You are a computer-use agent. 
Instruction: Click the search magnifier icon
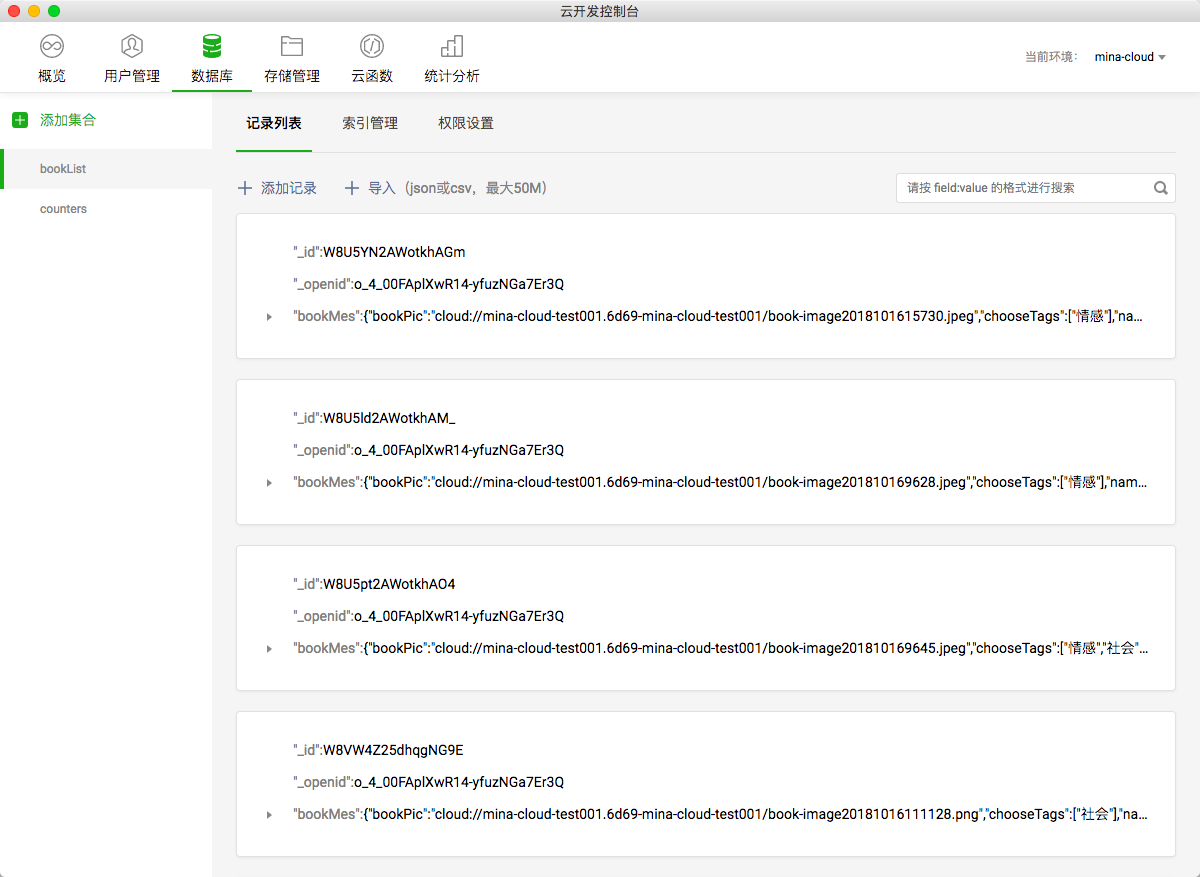click(1161, 188)
